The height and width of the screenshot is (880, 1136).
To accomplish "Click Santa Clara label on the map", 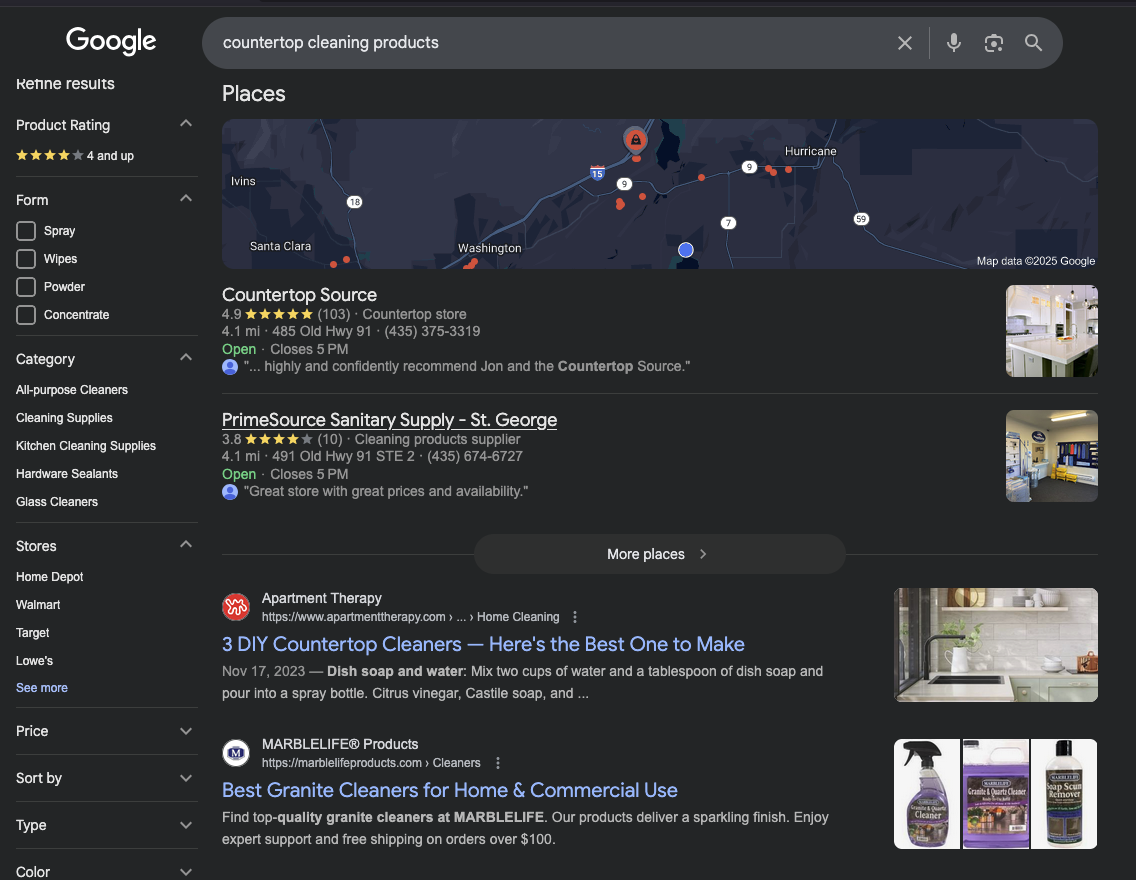I will pos(280,246).
